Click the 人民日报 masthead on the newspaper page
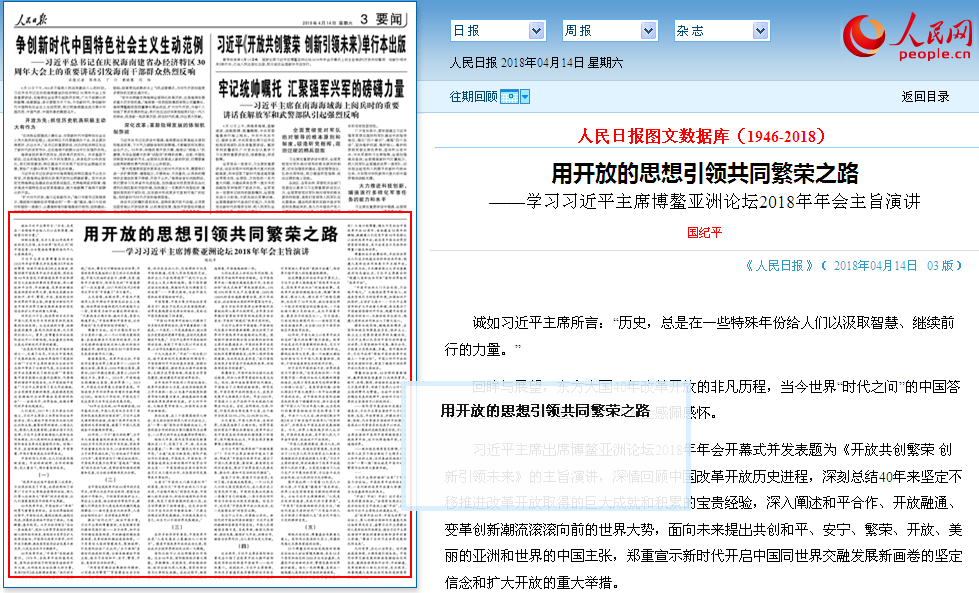This screenshot has height=593, width=979. pyautogui.click(x=31, y=20)
